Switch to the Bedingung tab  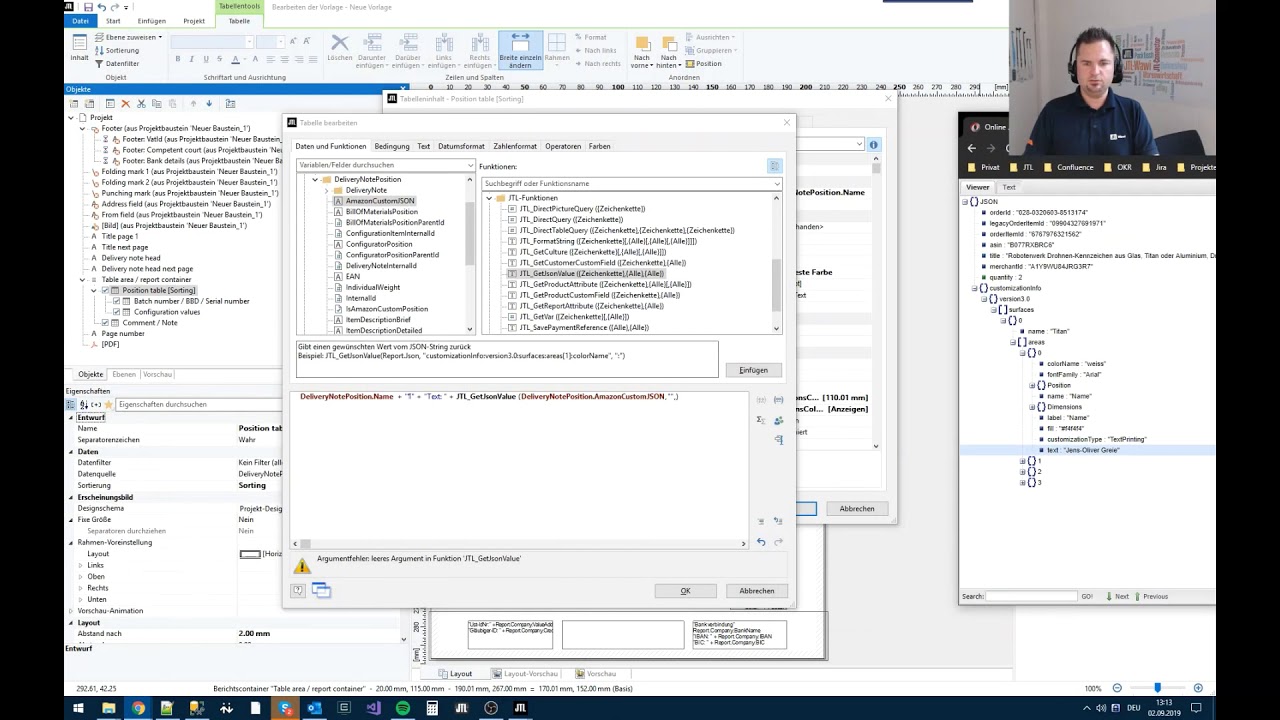(x=392, y=146)
